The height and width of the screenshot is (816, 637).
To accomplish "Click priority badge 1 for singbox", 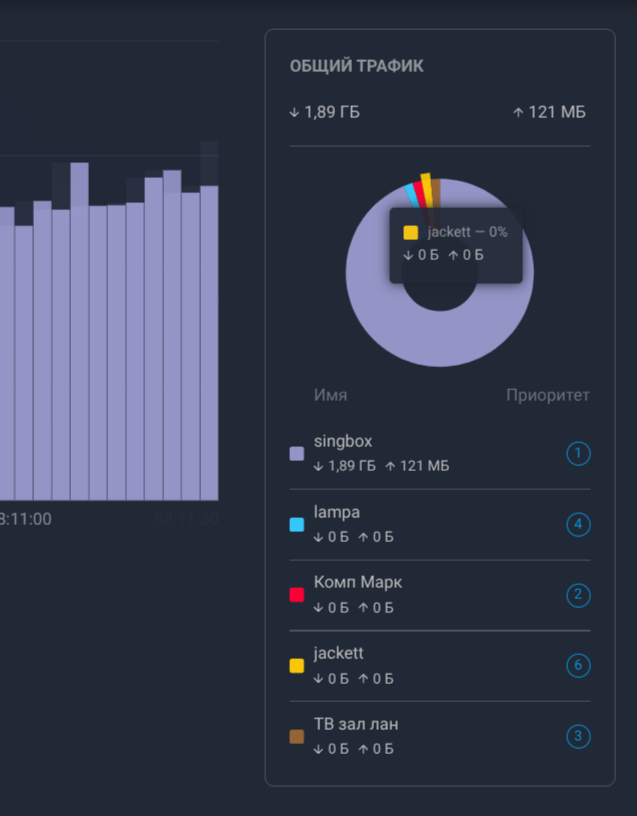I will pos(578,454).
